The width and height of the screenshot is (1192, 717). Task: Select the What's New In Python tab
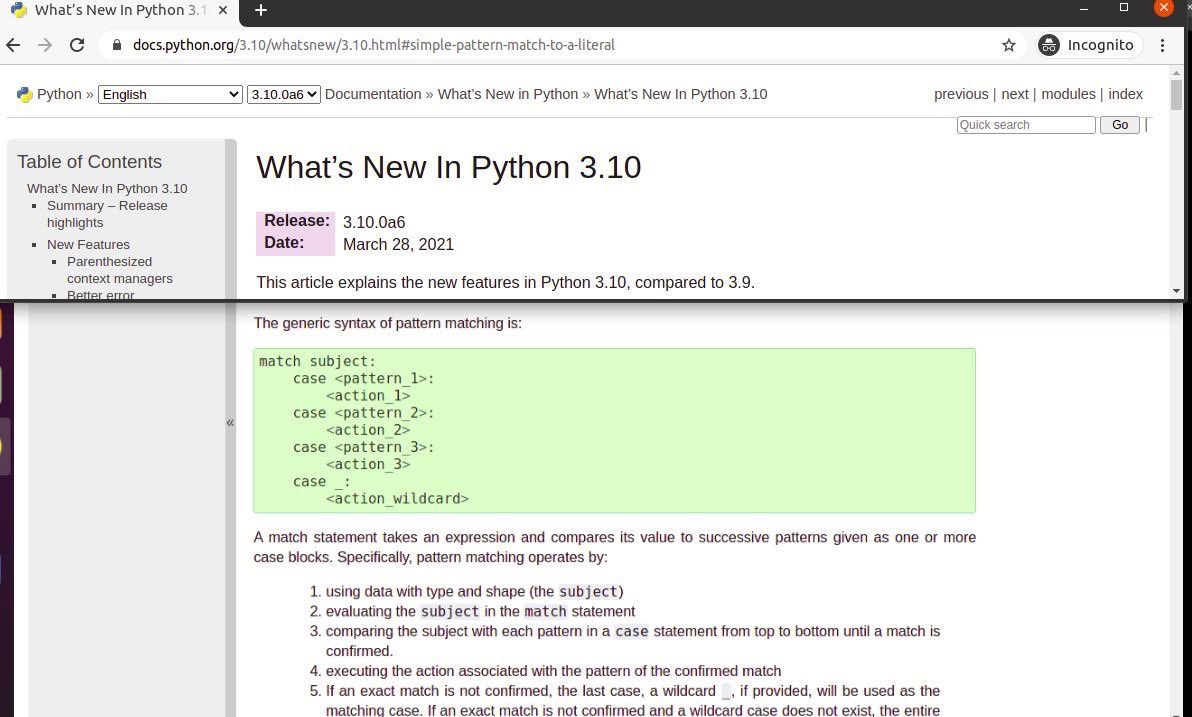point(119,10)
